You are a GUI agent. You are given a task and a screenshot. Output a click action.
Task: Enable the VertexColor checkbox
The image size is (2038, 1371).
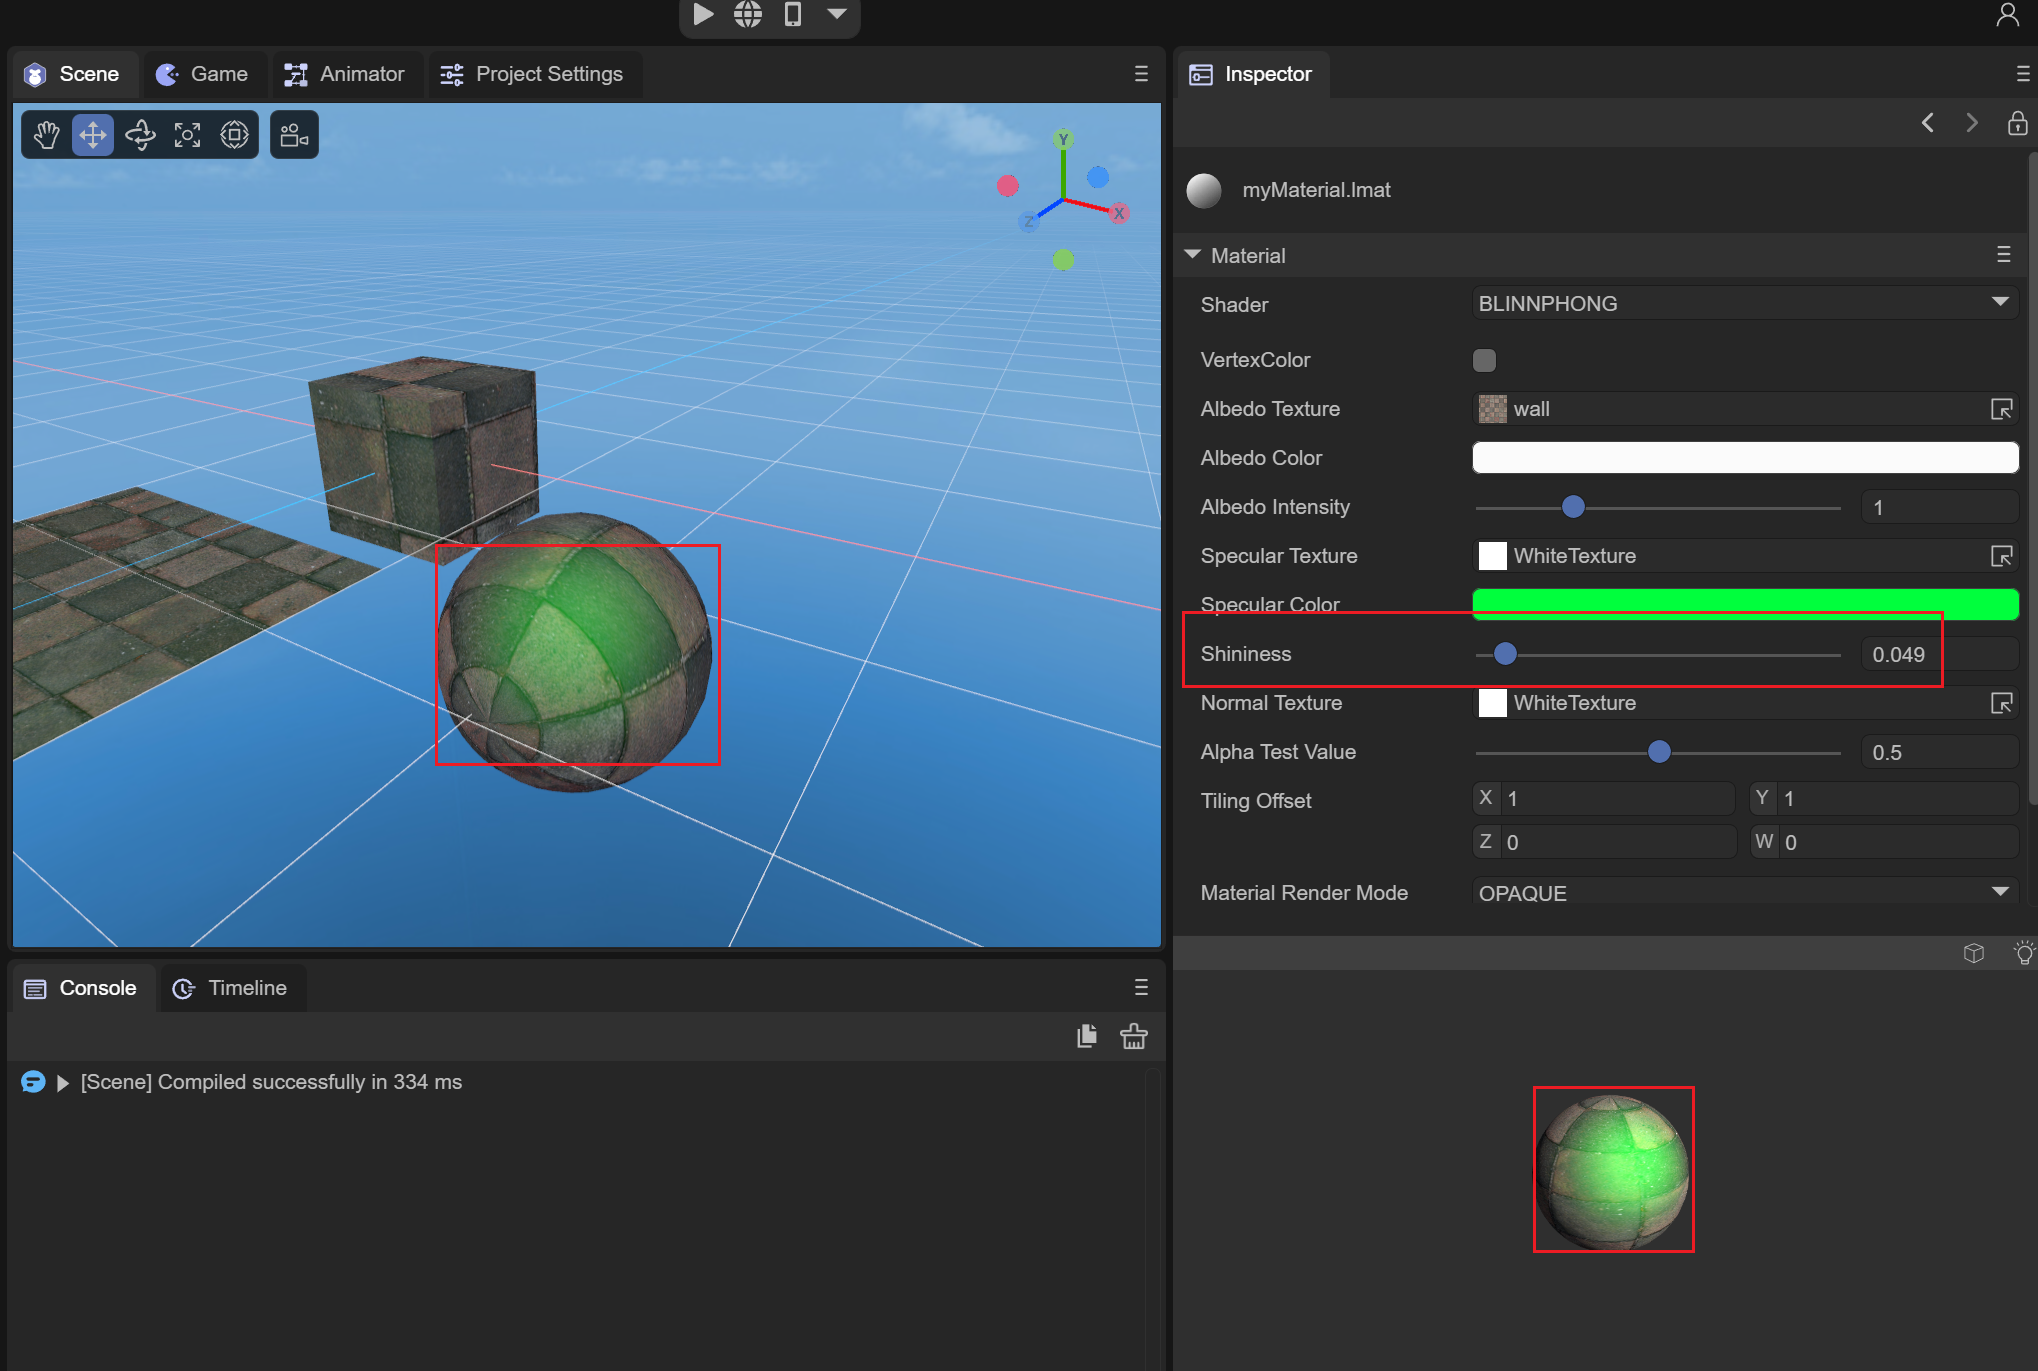tap(1484, 360)
